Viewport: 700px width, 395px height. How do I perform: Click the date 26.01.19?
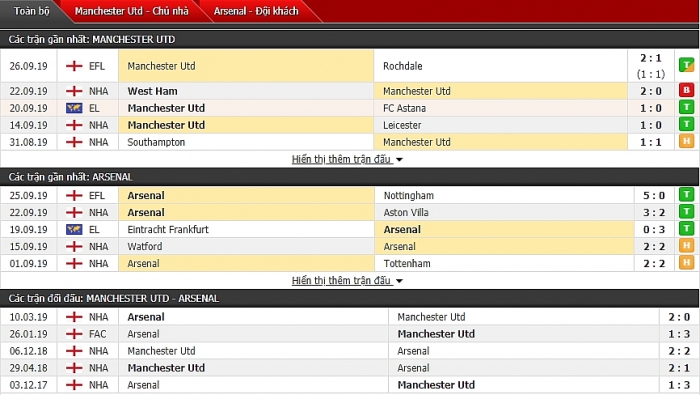(x=29, y=334)
